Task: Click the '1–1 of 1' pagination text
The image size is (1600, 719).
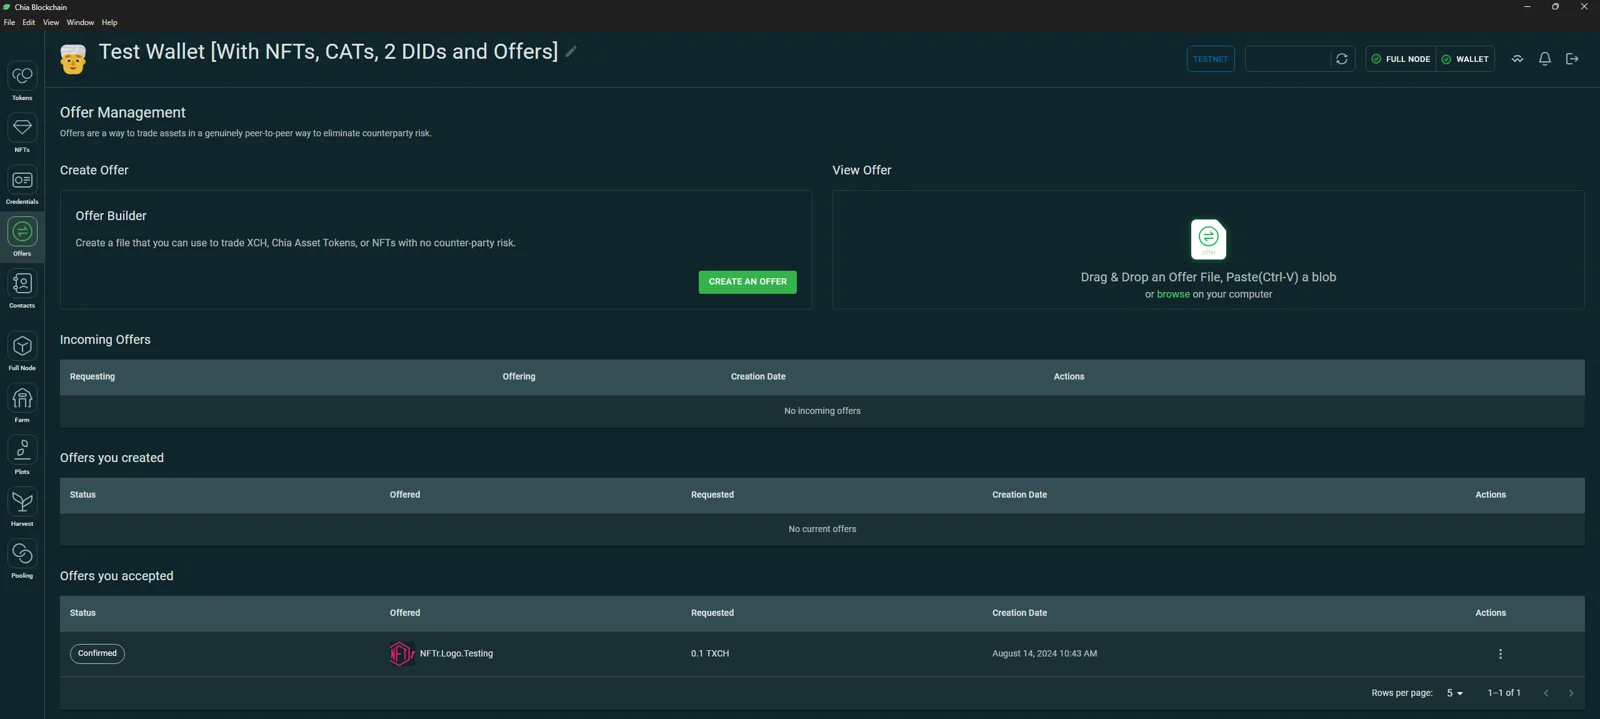Action: click(x=1504, y=693)
